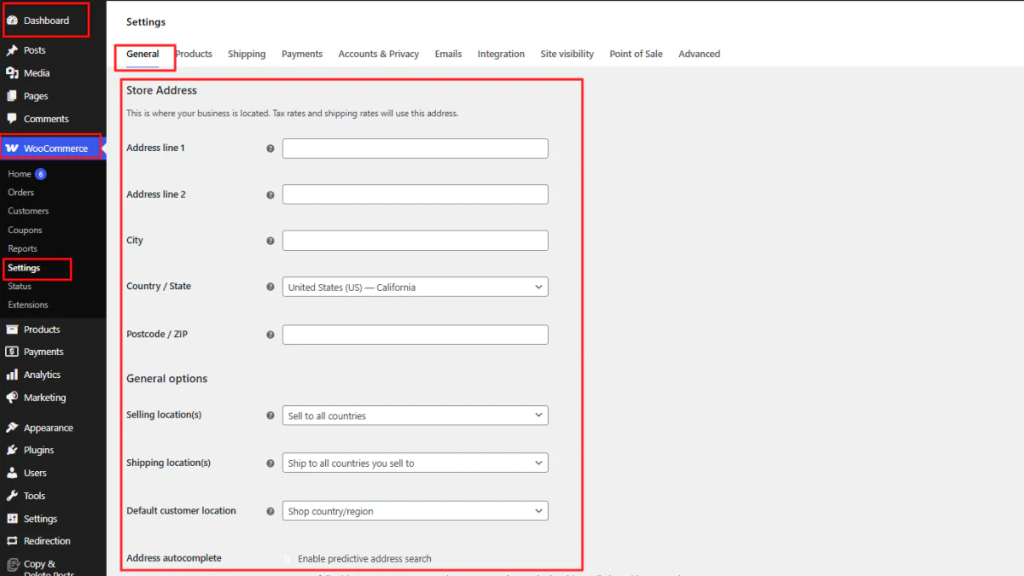Click the Plugins icon in the sidebar
The width and height of the screenshot is (1024, 576).
click(13, 450)
